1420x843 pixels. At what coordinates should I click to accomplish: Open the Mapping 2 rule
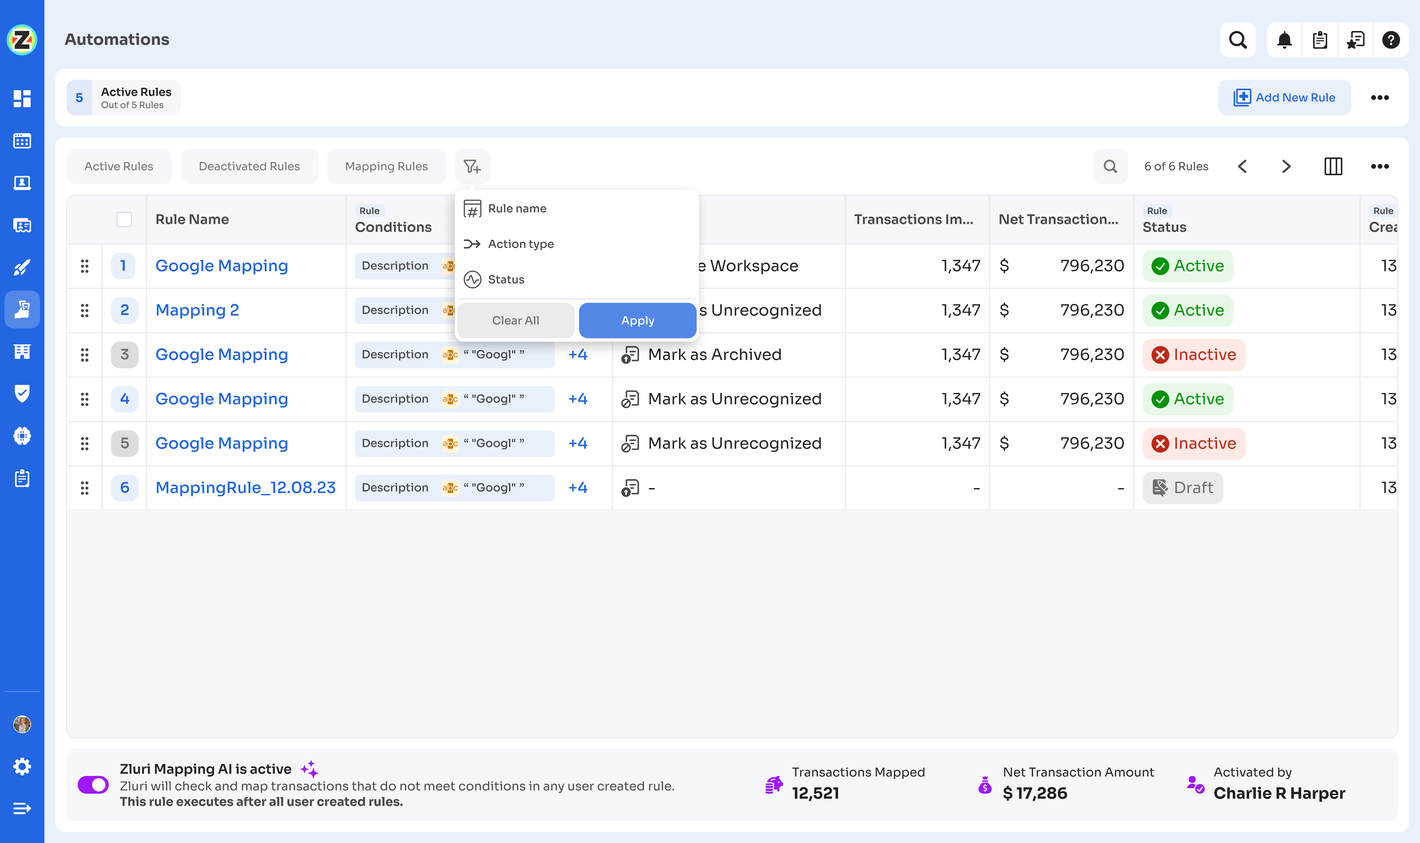(x=197, y=310)
